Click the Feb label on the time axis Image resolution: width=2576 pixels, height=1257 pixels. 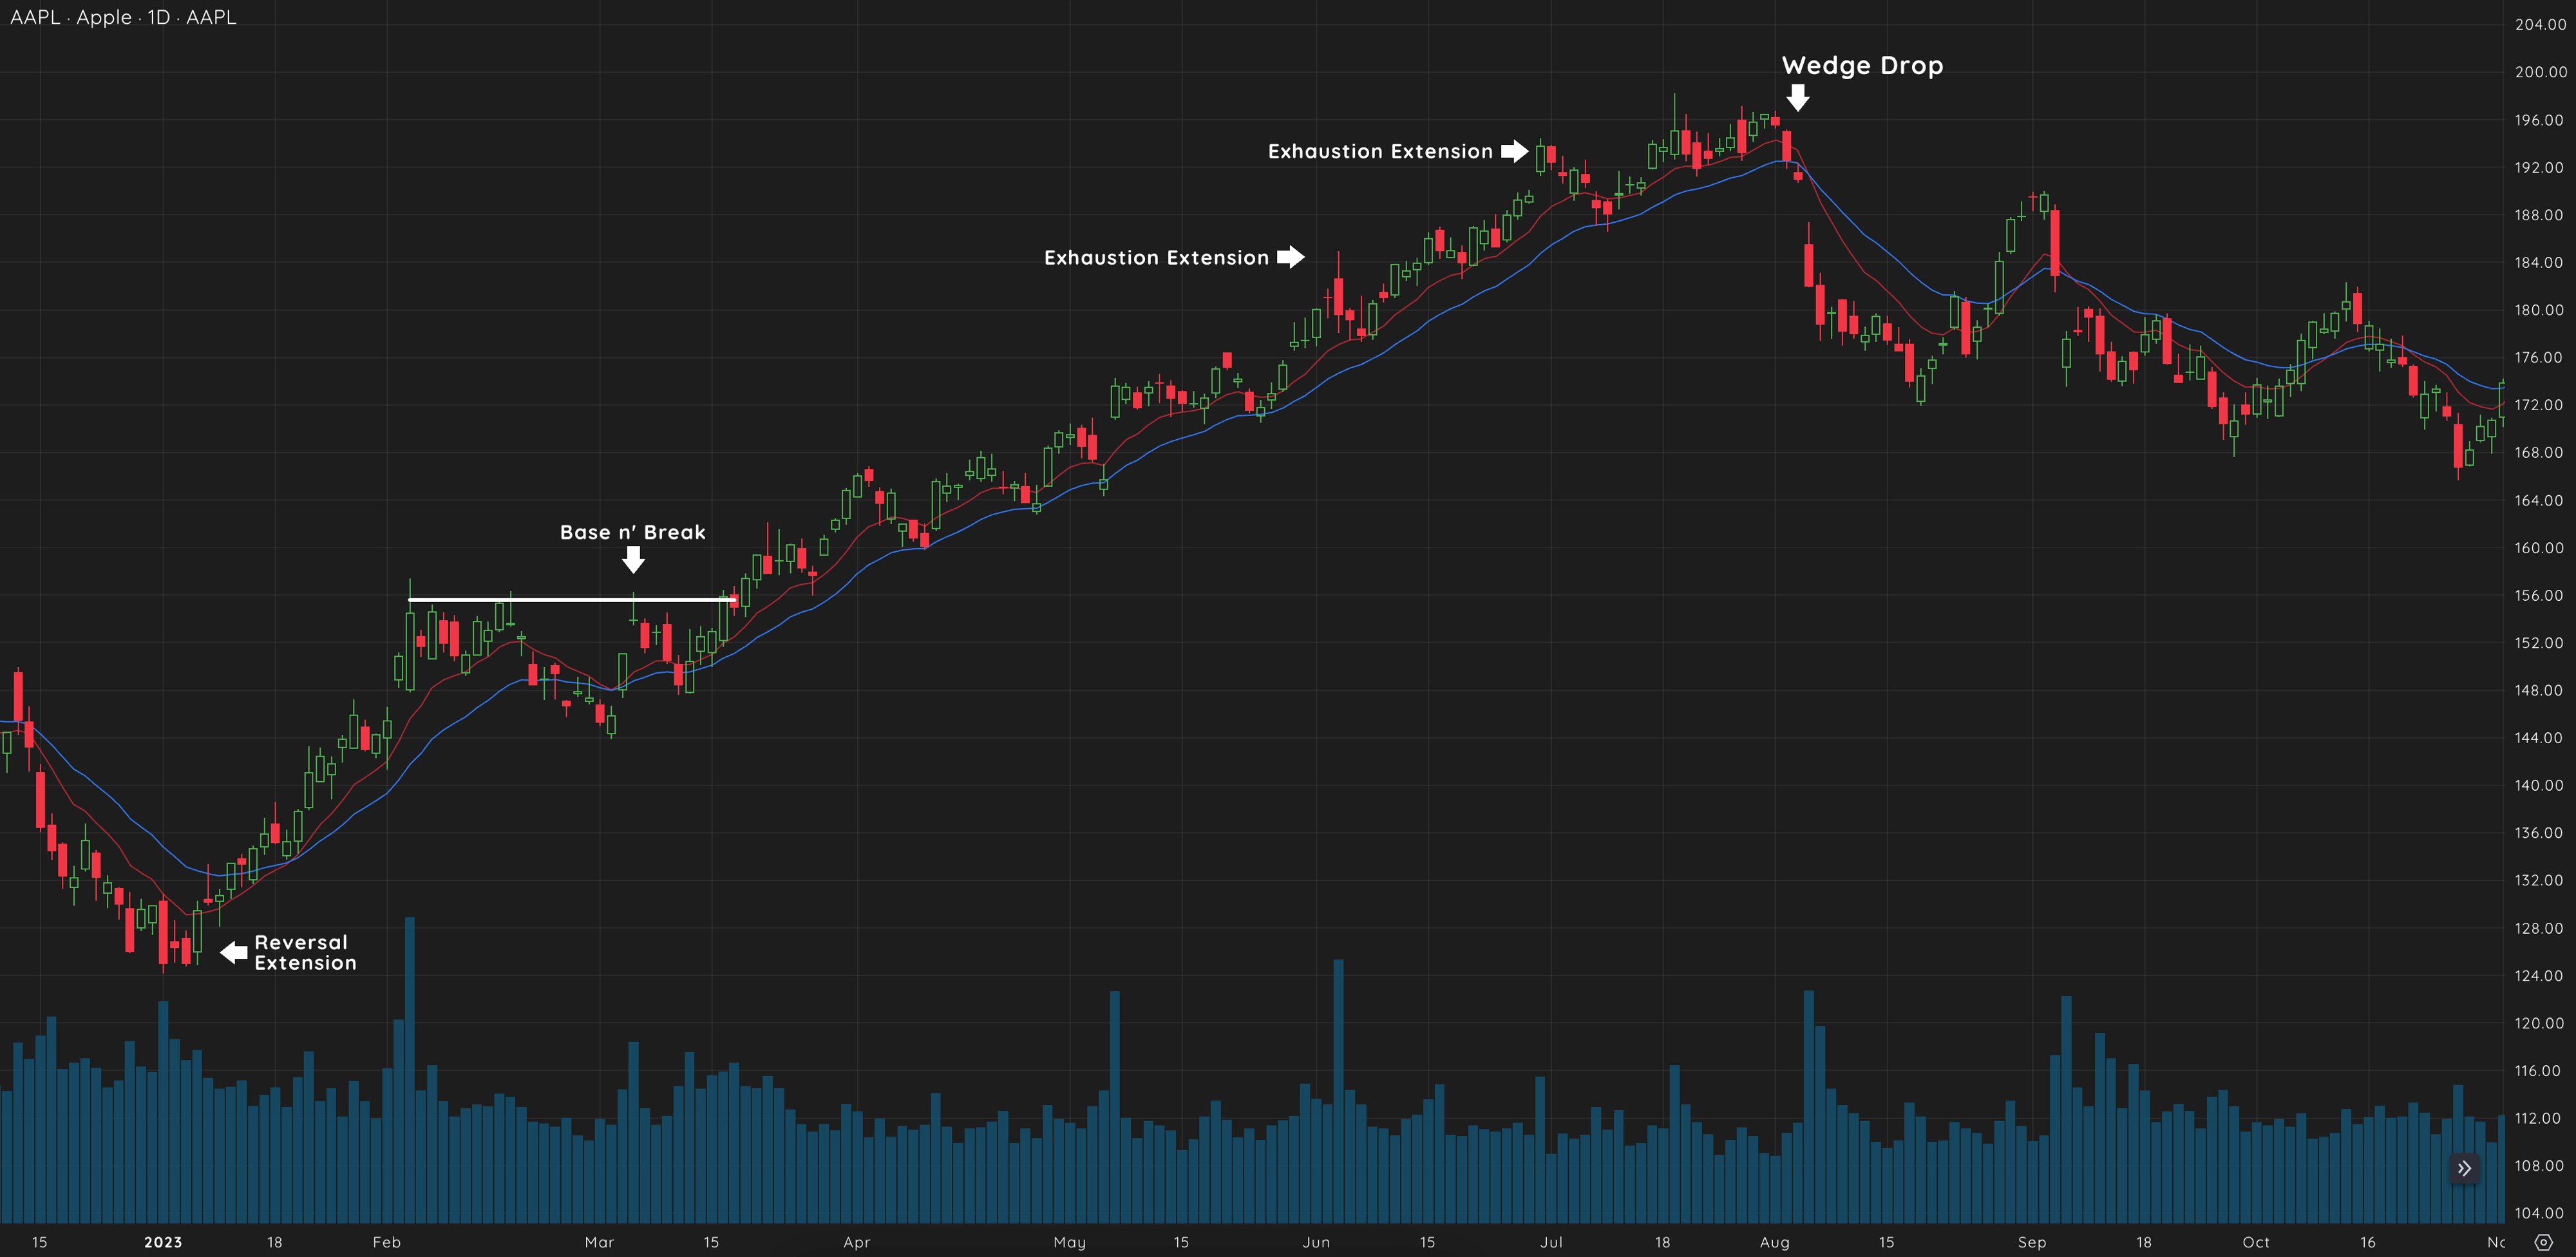point(387,1242)
